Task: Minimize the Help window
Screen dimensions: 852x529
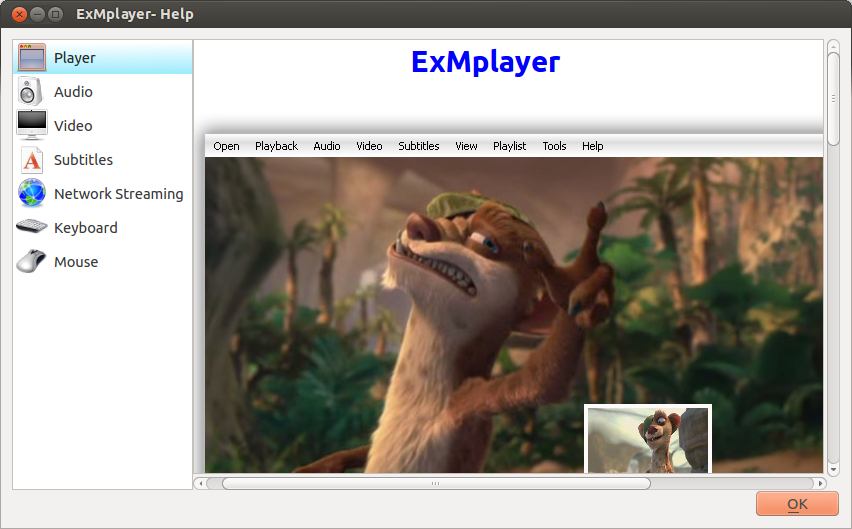Action: pos(37,14)
